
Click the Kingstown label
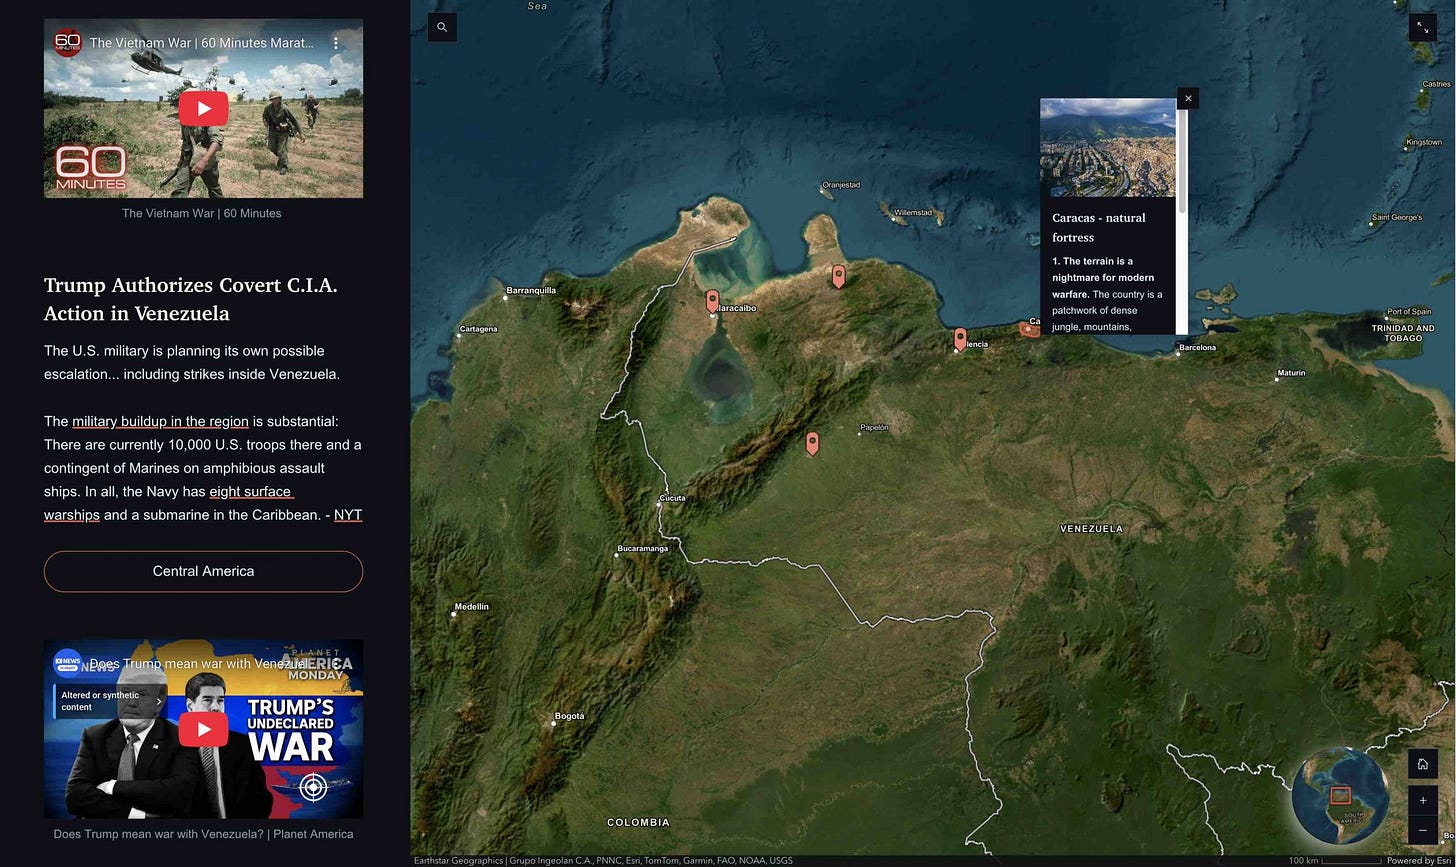1423,142
